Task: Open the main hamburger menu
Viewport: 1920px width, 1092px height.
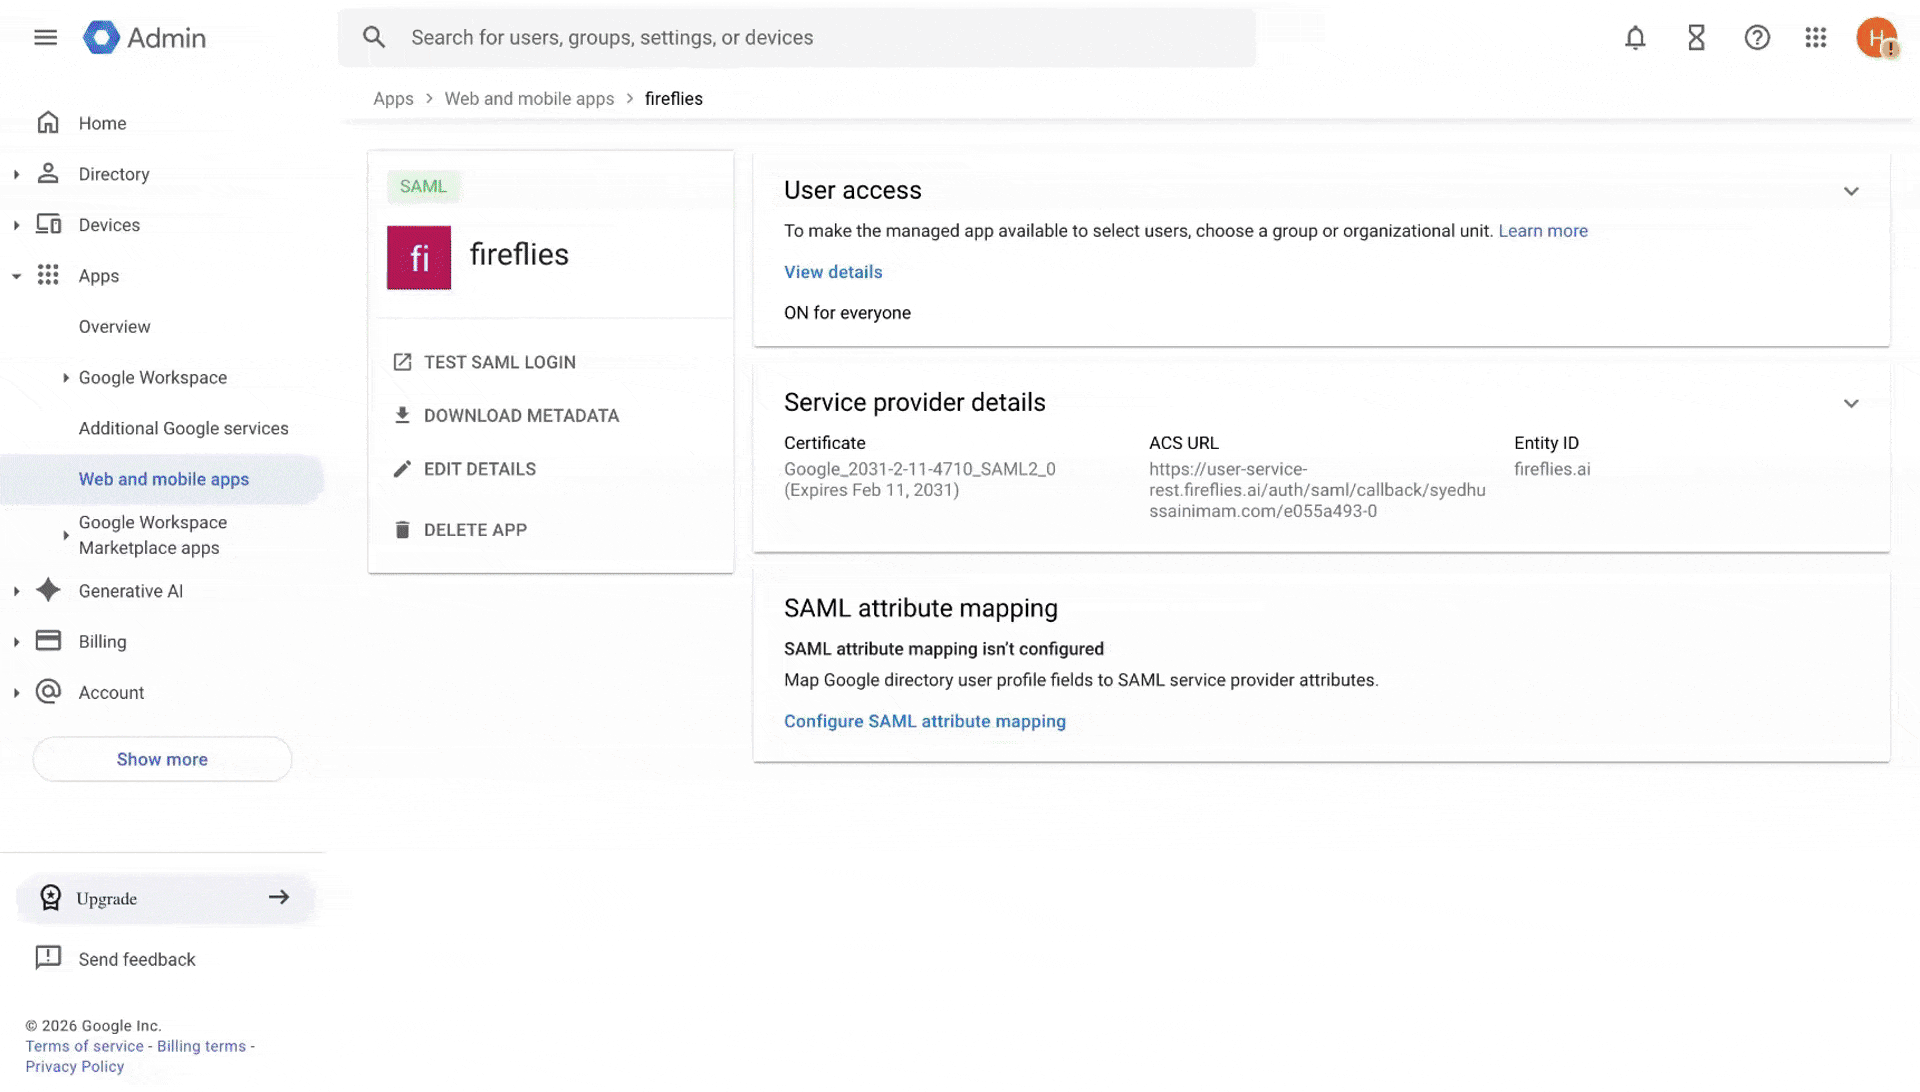Action: pos(45,38)
